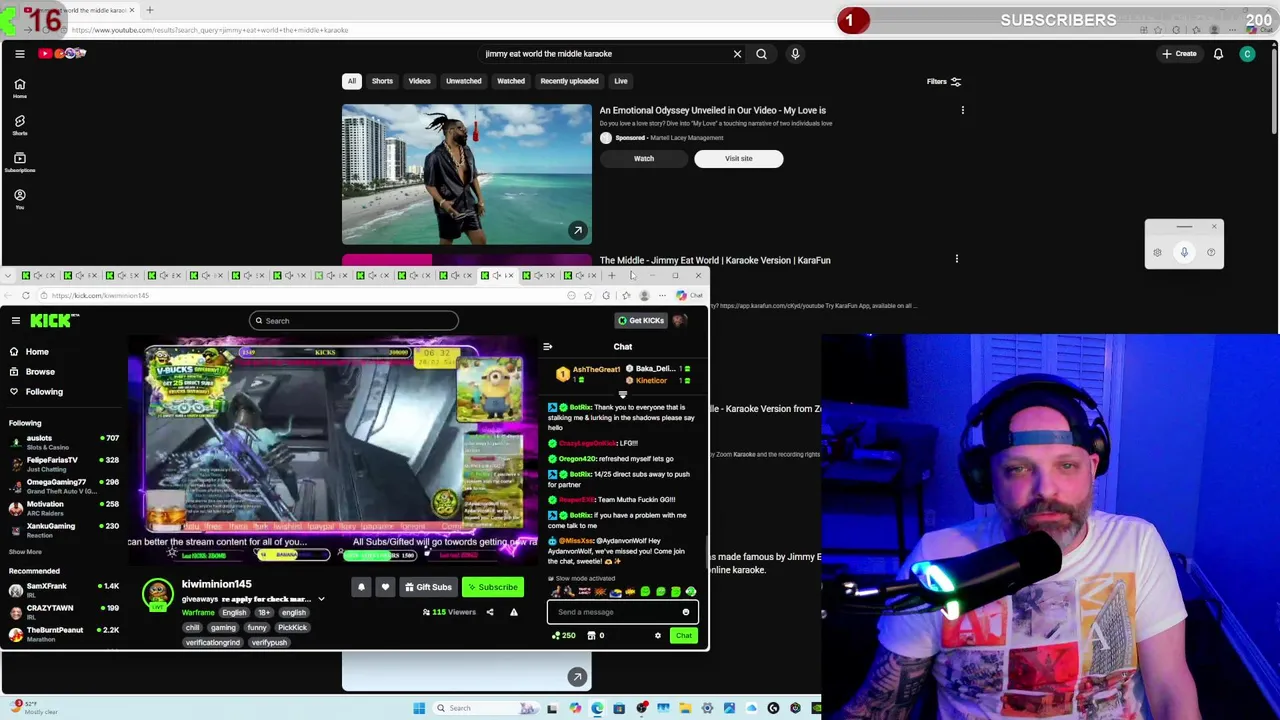Open Windows Settings from the taskbar
The height and width of the screenshot is (720, 1280).
point(707,708)
